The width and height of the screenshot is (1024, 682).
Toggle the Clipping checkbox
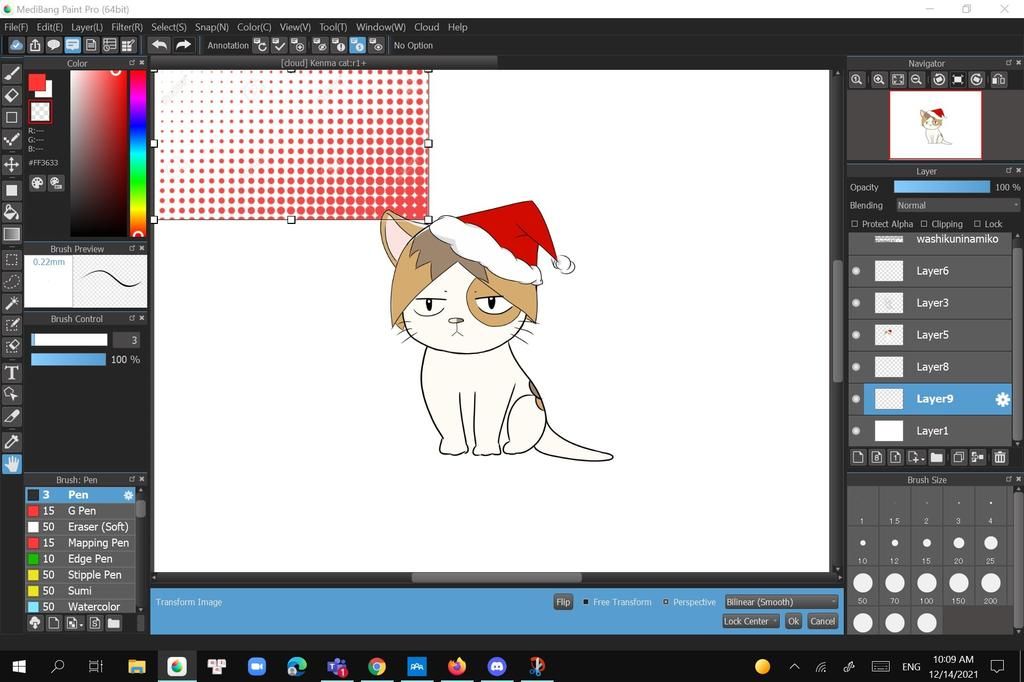click(x=923, y=224)
